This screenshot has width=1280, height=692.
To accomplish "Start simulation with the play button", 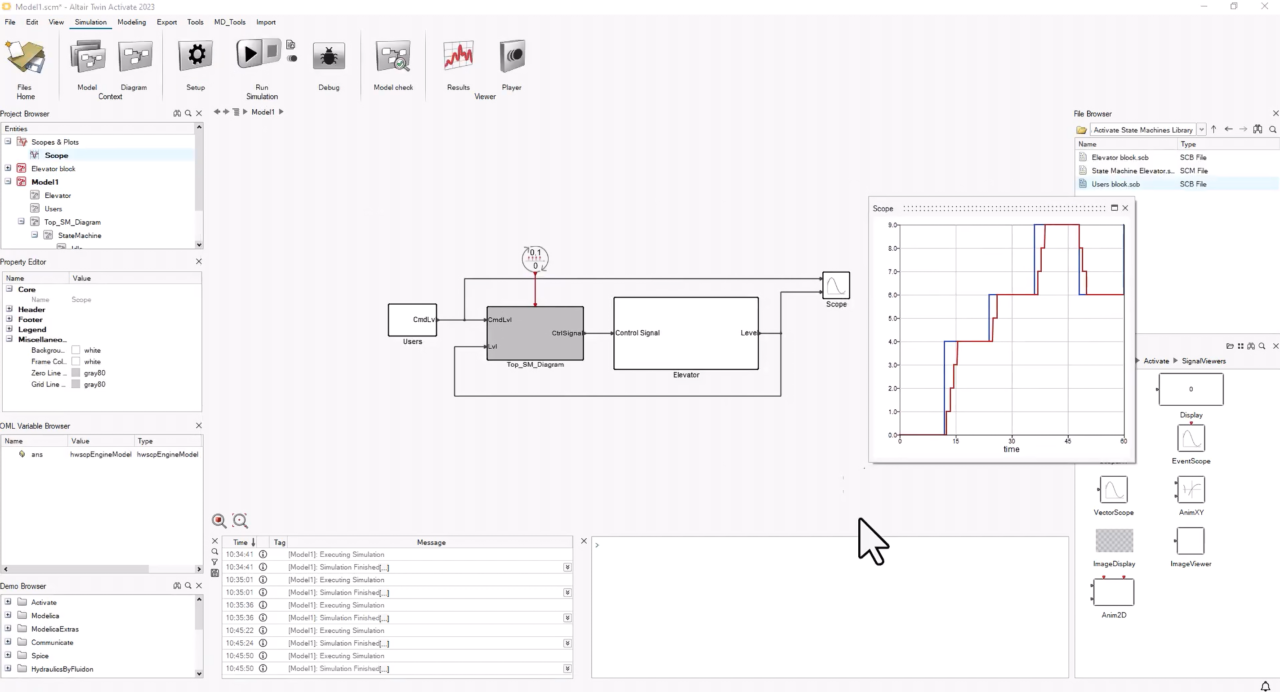I will (249, 53).
